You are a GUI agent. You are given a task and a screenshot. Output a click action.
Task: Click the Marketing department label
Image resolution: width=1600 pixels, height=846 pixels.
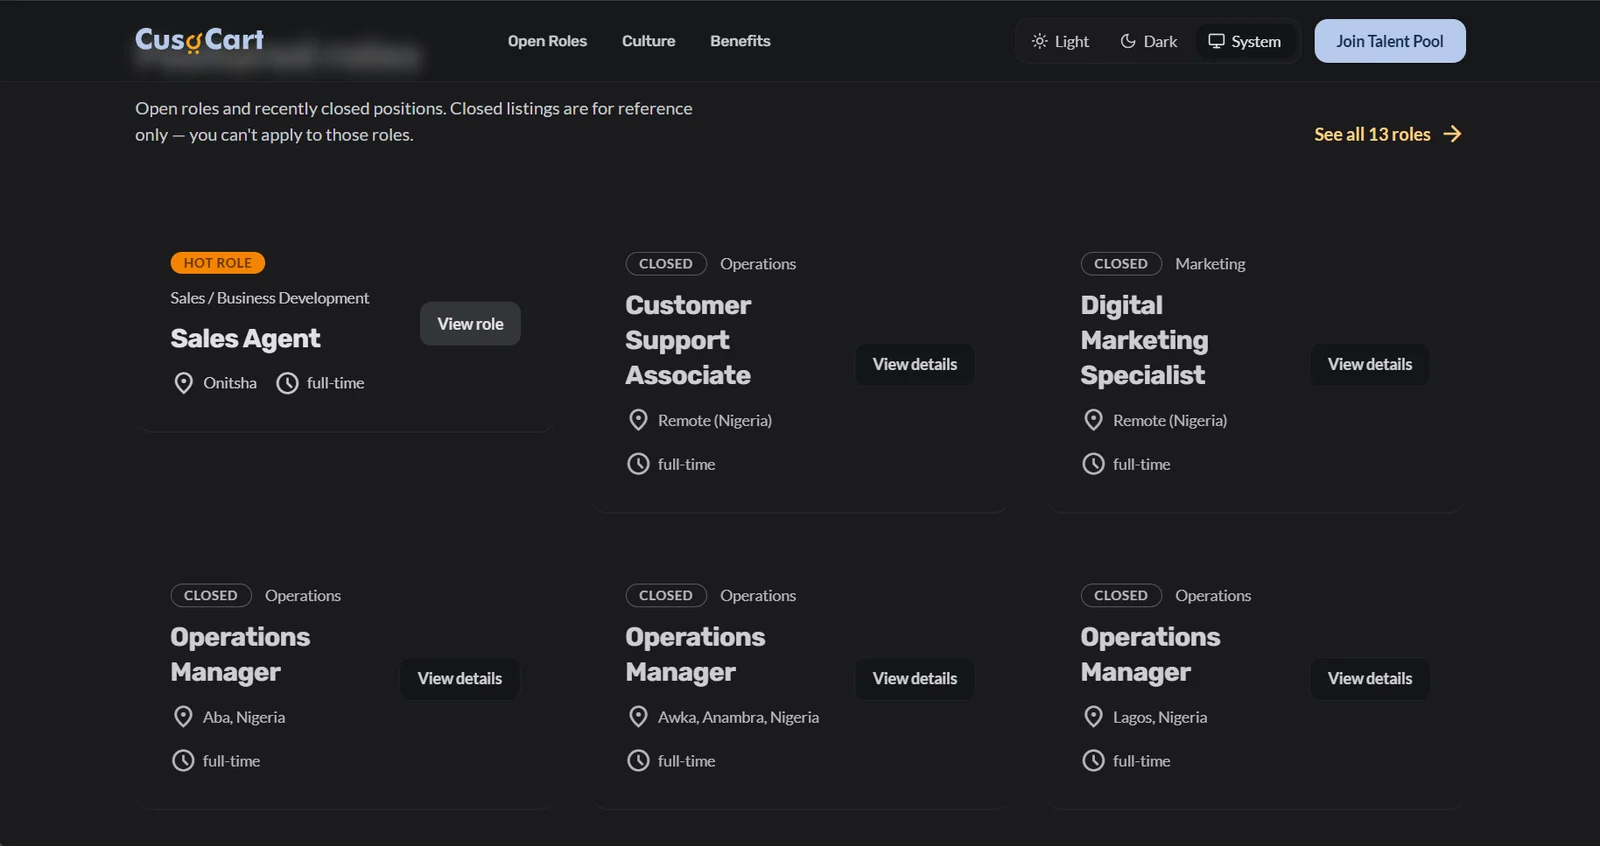1210,264
